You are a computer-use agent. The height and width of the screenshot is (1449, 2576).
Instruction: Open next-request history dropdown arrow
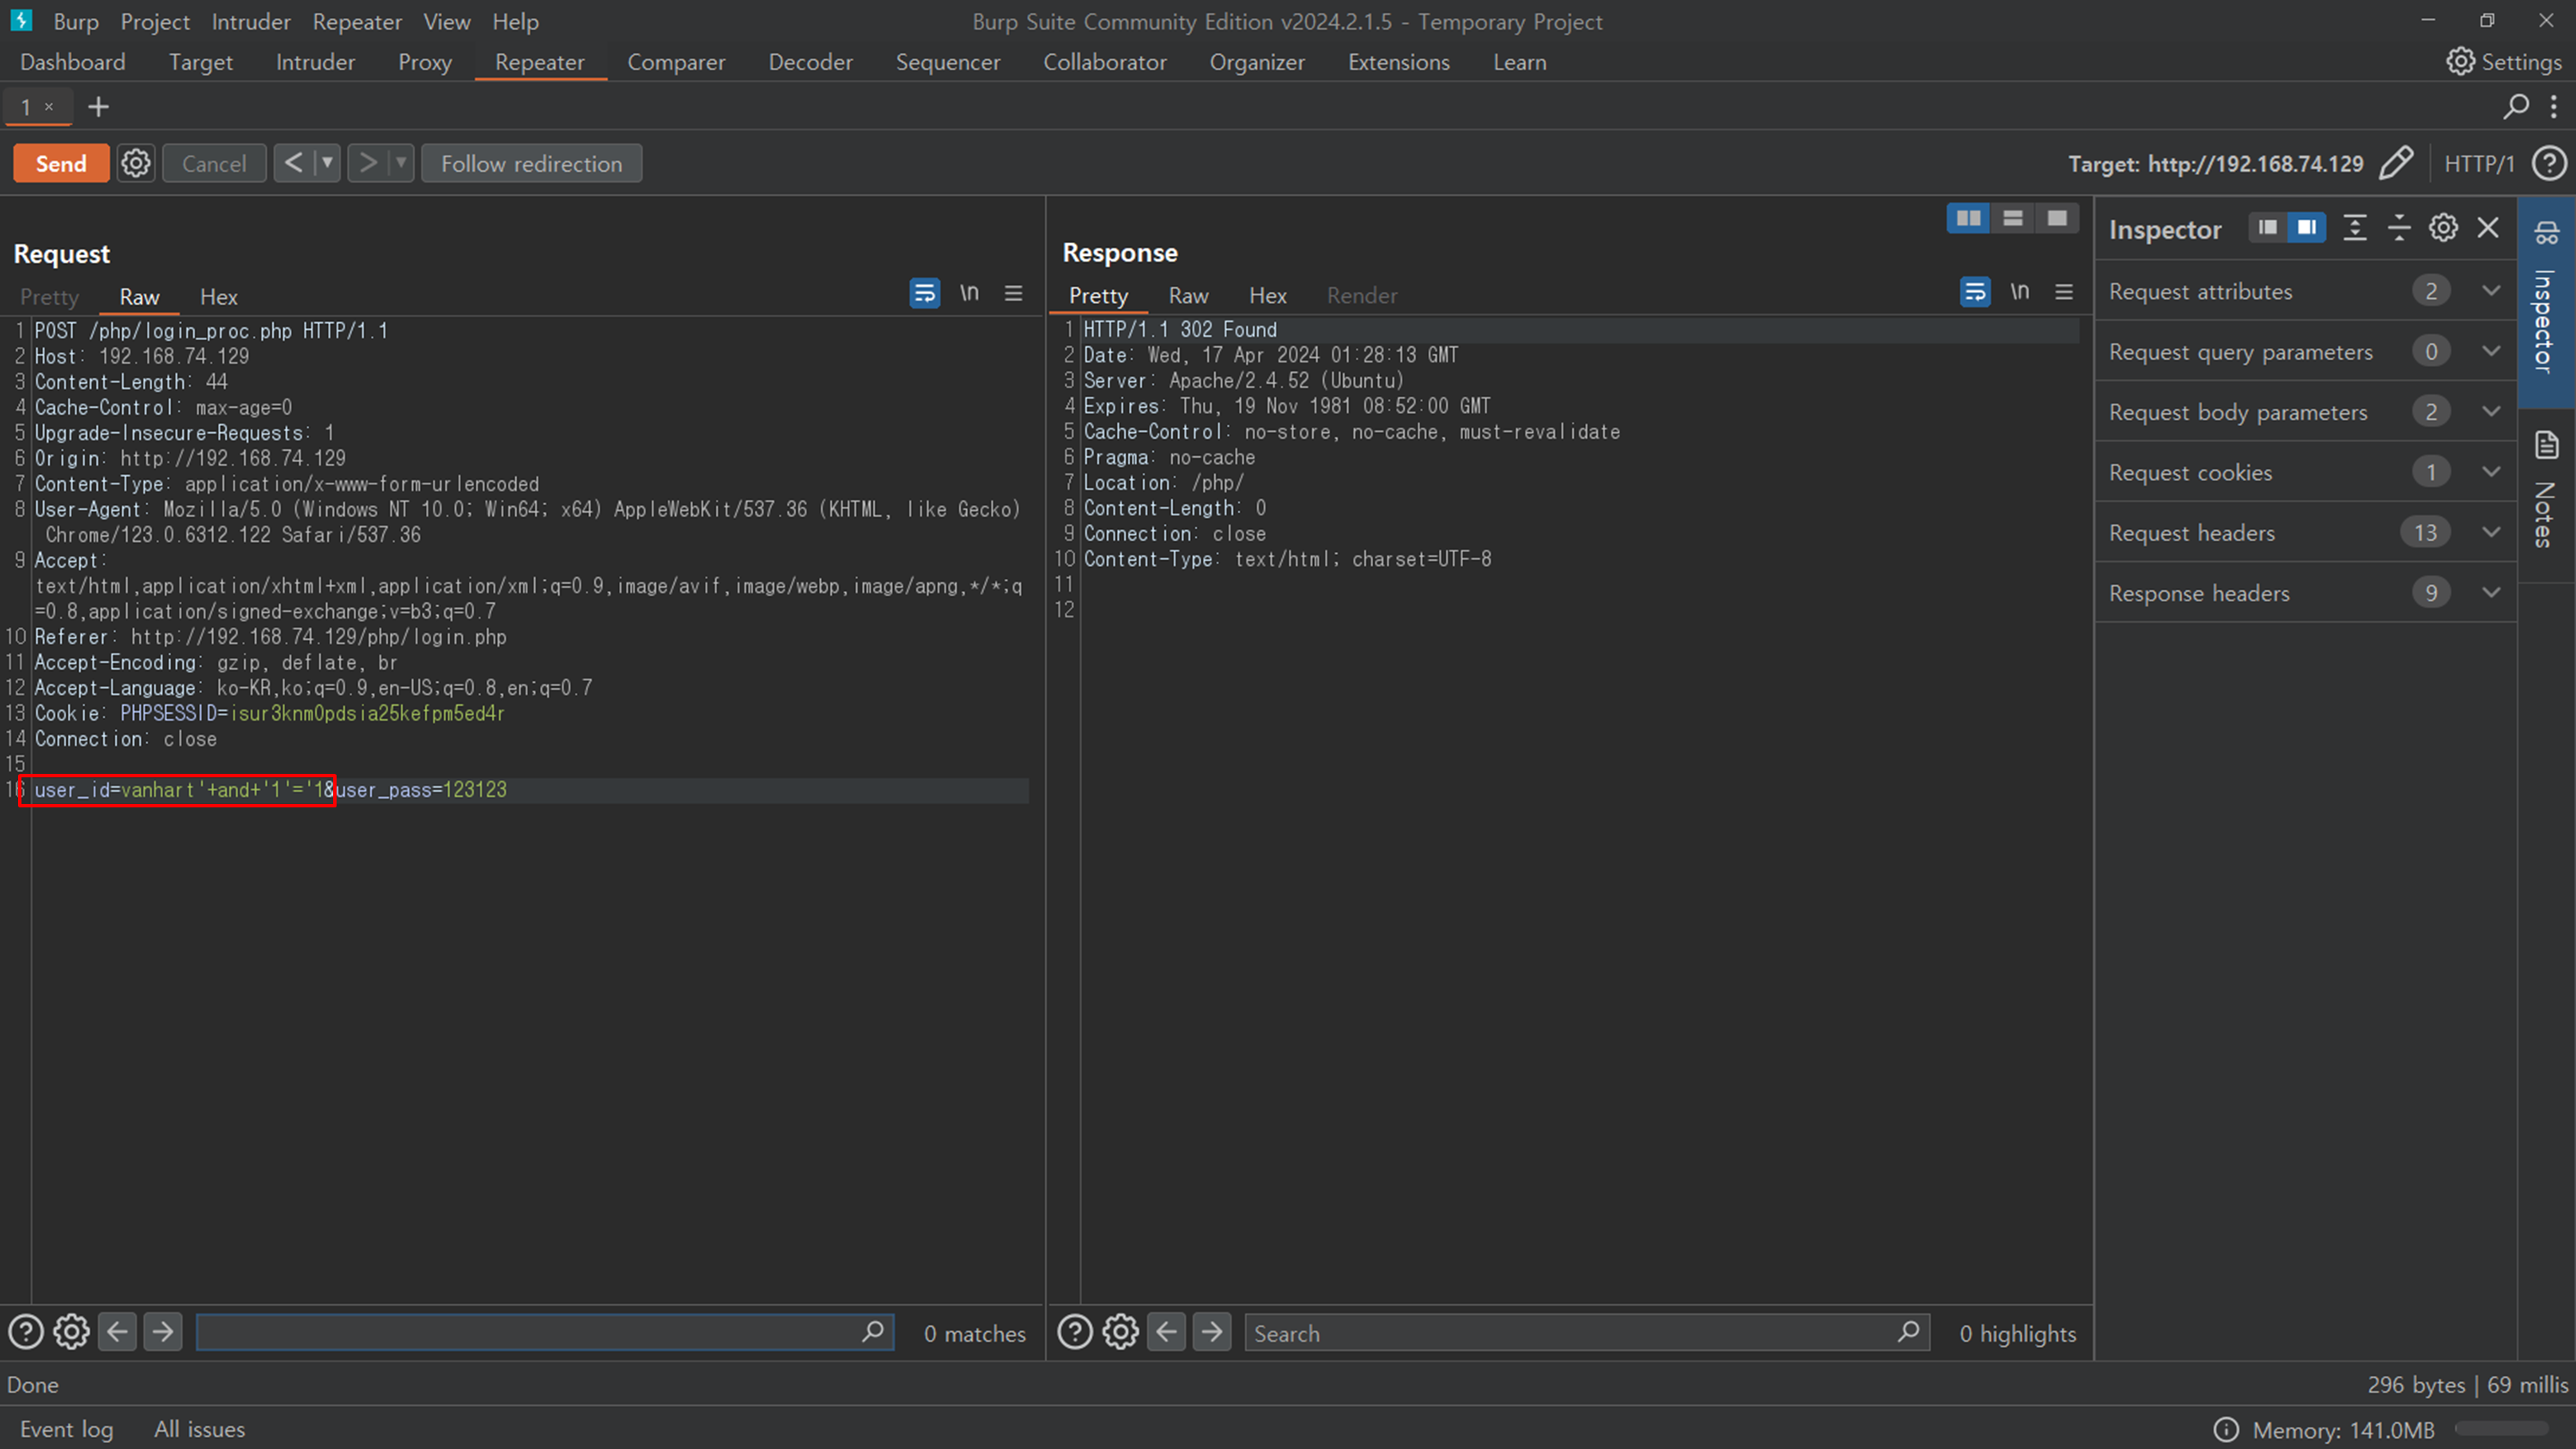[x=401, y=163]
